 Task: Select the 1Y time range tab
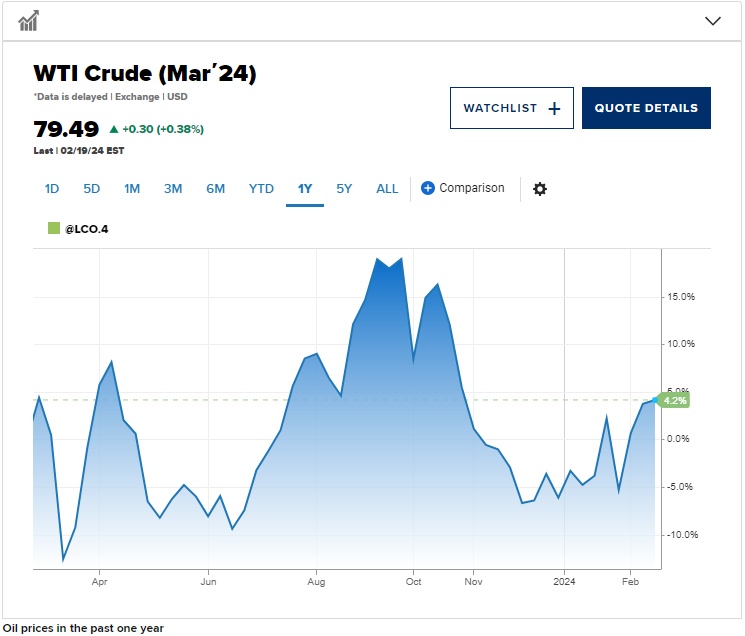305,188
